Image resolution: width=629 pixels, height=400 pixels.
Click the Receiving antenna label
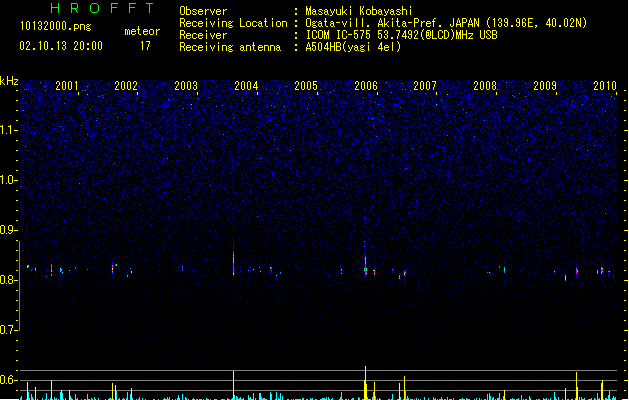(x=230, y=47)
